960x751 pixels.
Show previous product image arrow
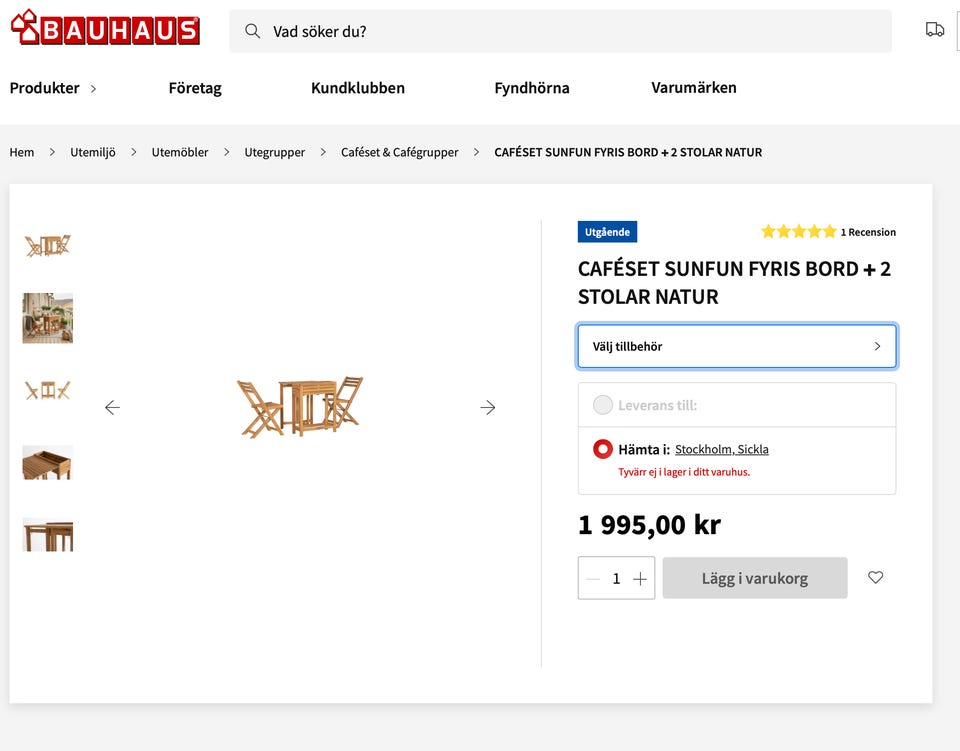[x=112, y=407]
